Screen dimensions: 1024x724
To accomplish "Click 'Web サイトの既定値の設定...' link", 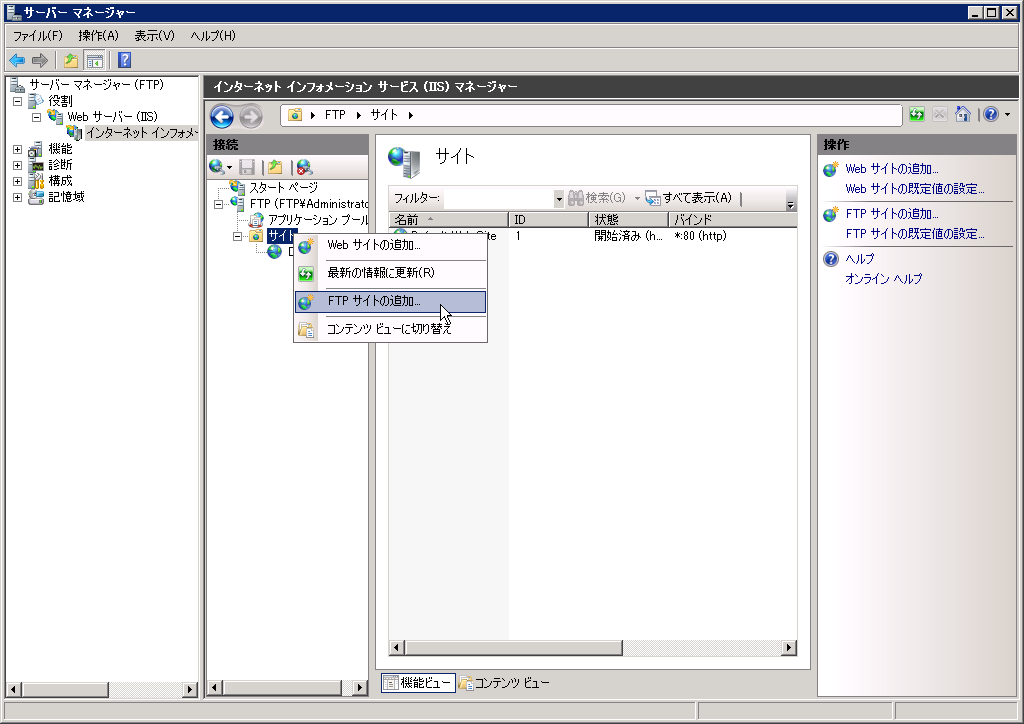I will [914, 189].
